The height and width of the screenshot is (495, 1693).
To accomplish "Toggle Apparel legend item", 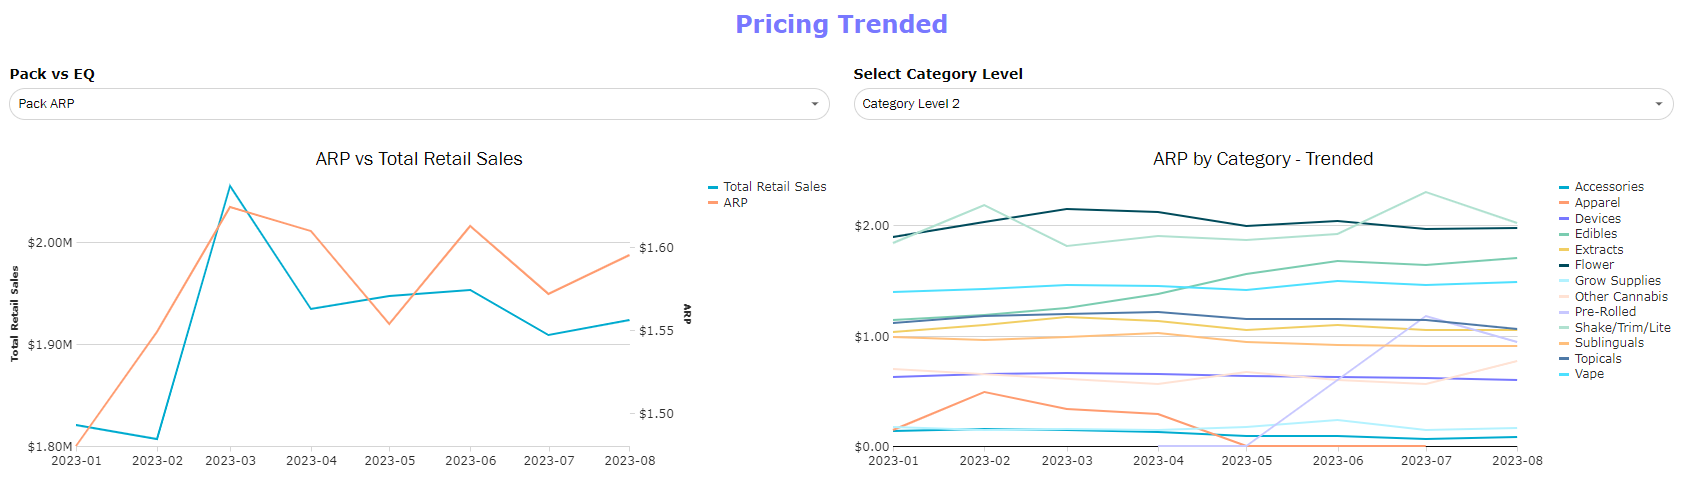I will coord(1597,203).
